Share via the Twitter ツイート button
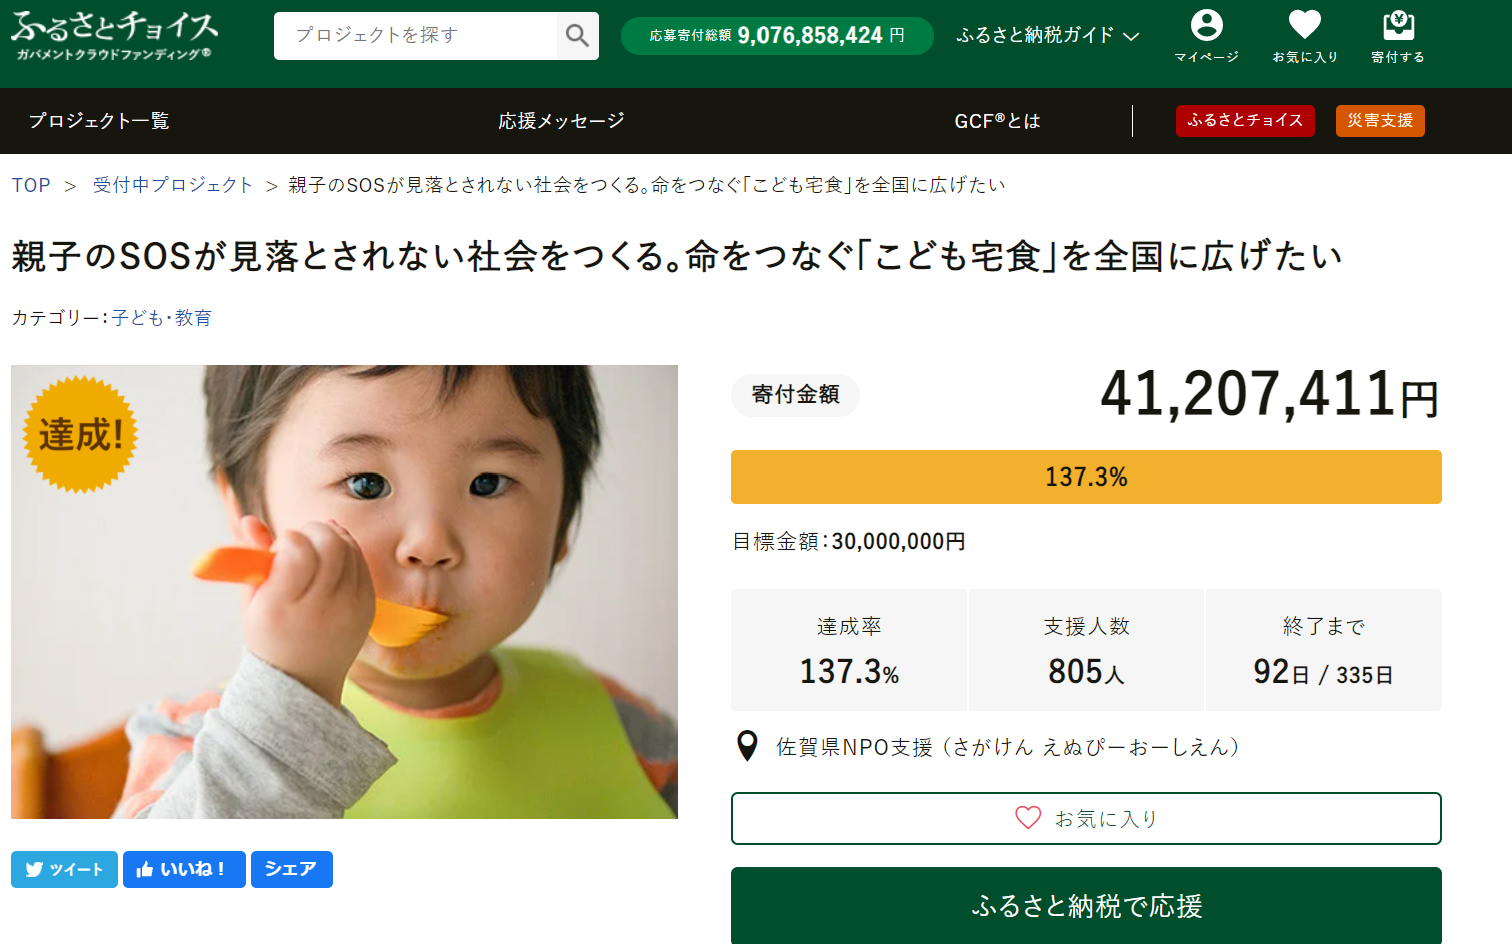Image resolution: width=1512 pixels, height=944 pixels. coord(64,869)
